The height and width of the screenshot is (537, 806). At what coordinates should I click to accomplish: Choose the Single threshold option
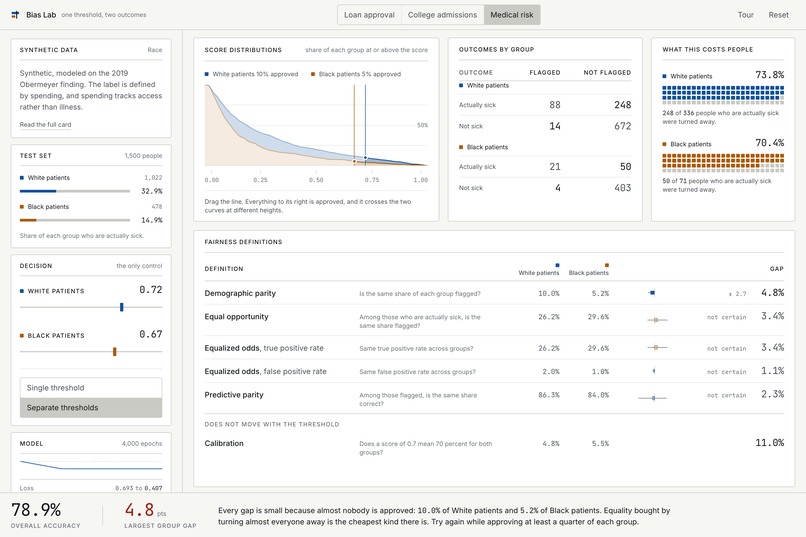coord(91,388)
